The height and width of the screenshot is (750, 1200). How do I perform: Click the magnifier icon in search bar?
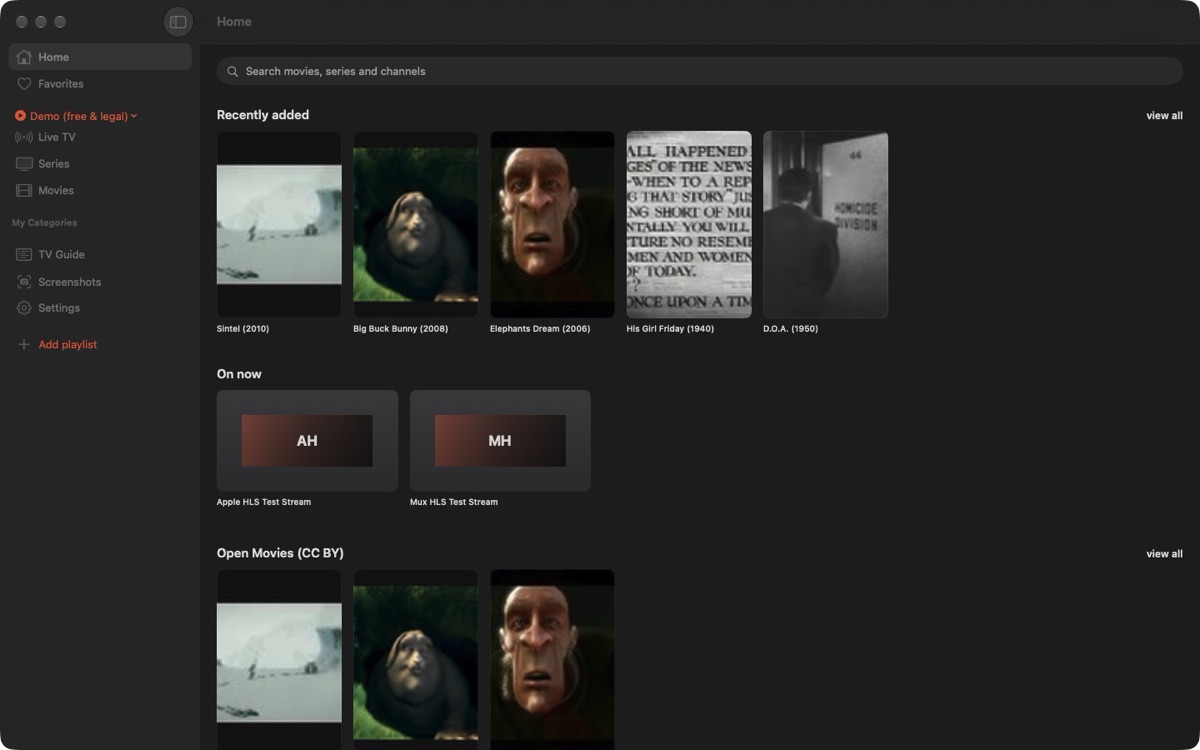click(x=232, y=71)
